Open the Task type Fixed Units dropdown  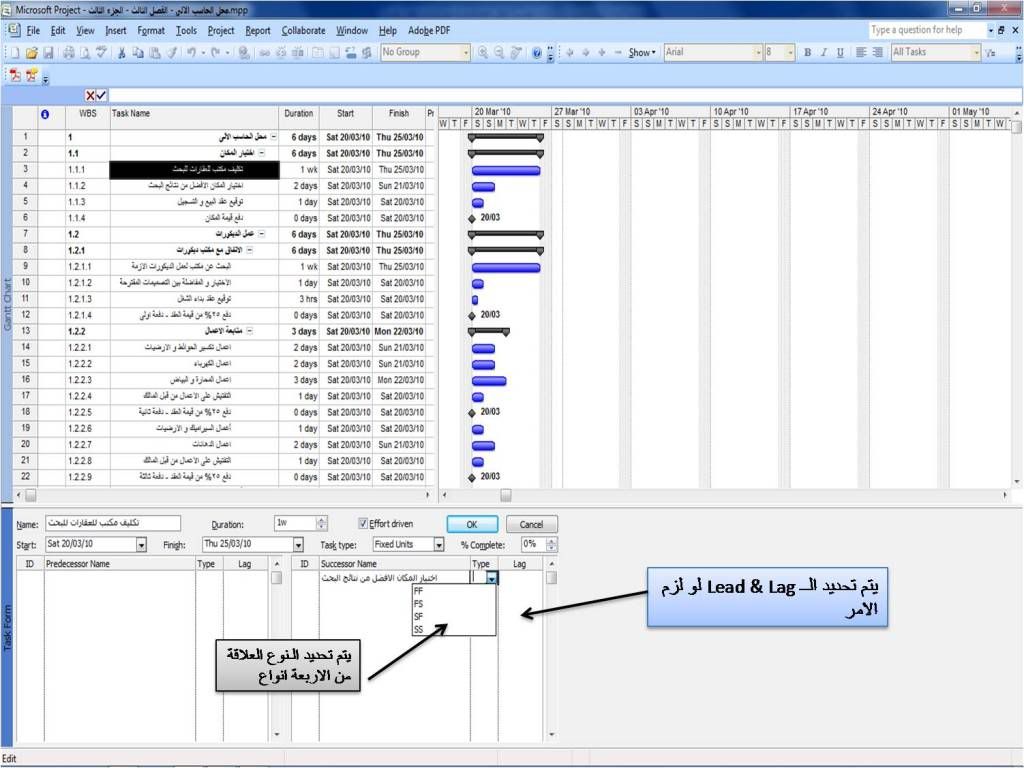[439, 545]
